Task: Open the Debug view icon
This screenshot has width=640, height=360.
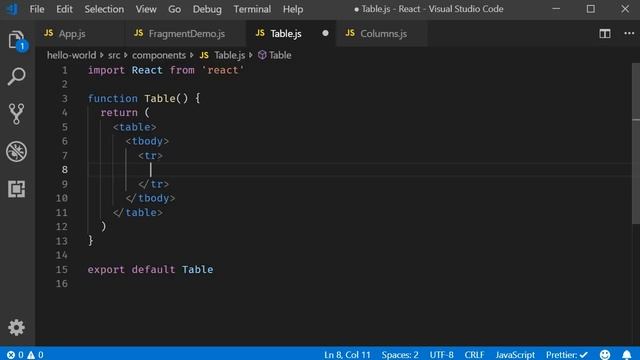Action: (x=16, y=151)
